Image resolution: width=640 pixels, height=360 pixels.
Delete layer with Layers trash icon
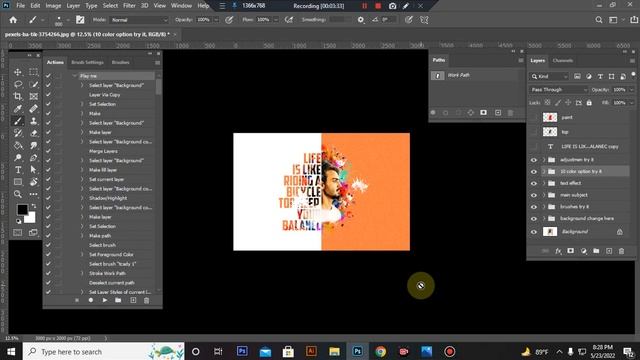pos(622,251)
